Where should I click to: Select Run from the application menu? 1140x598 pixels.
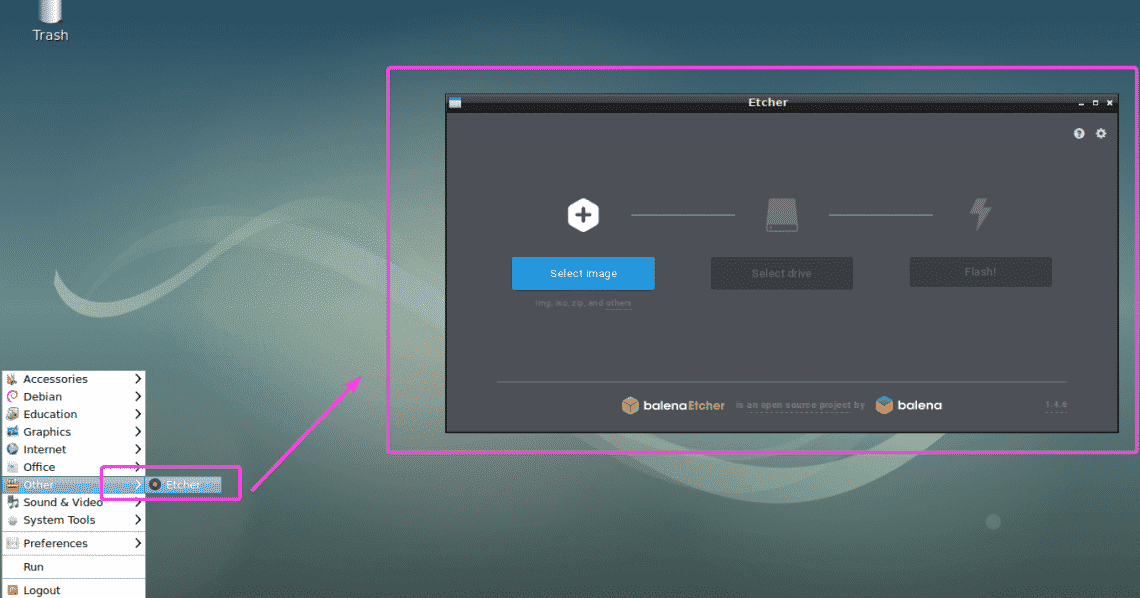coord(33,566)
